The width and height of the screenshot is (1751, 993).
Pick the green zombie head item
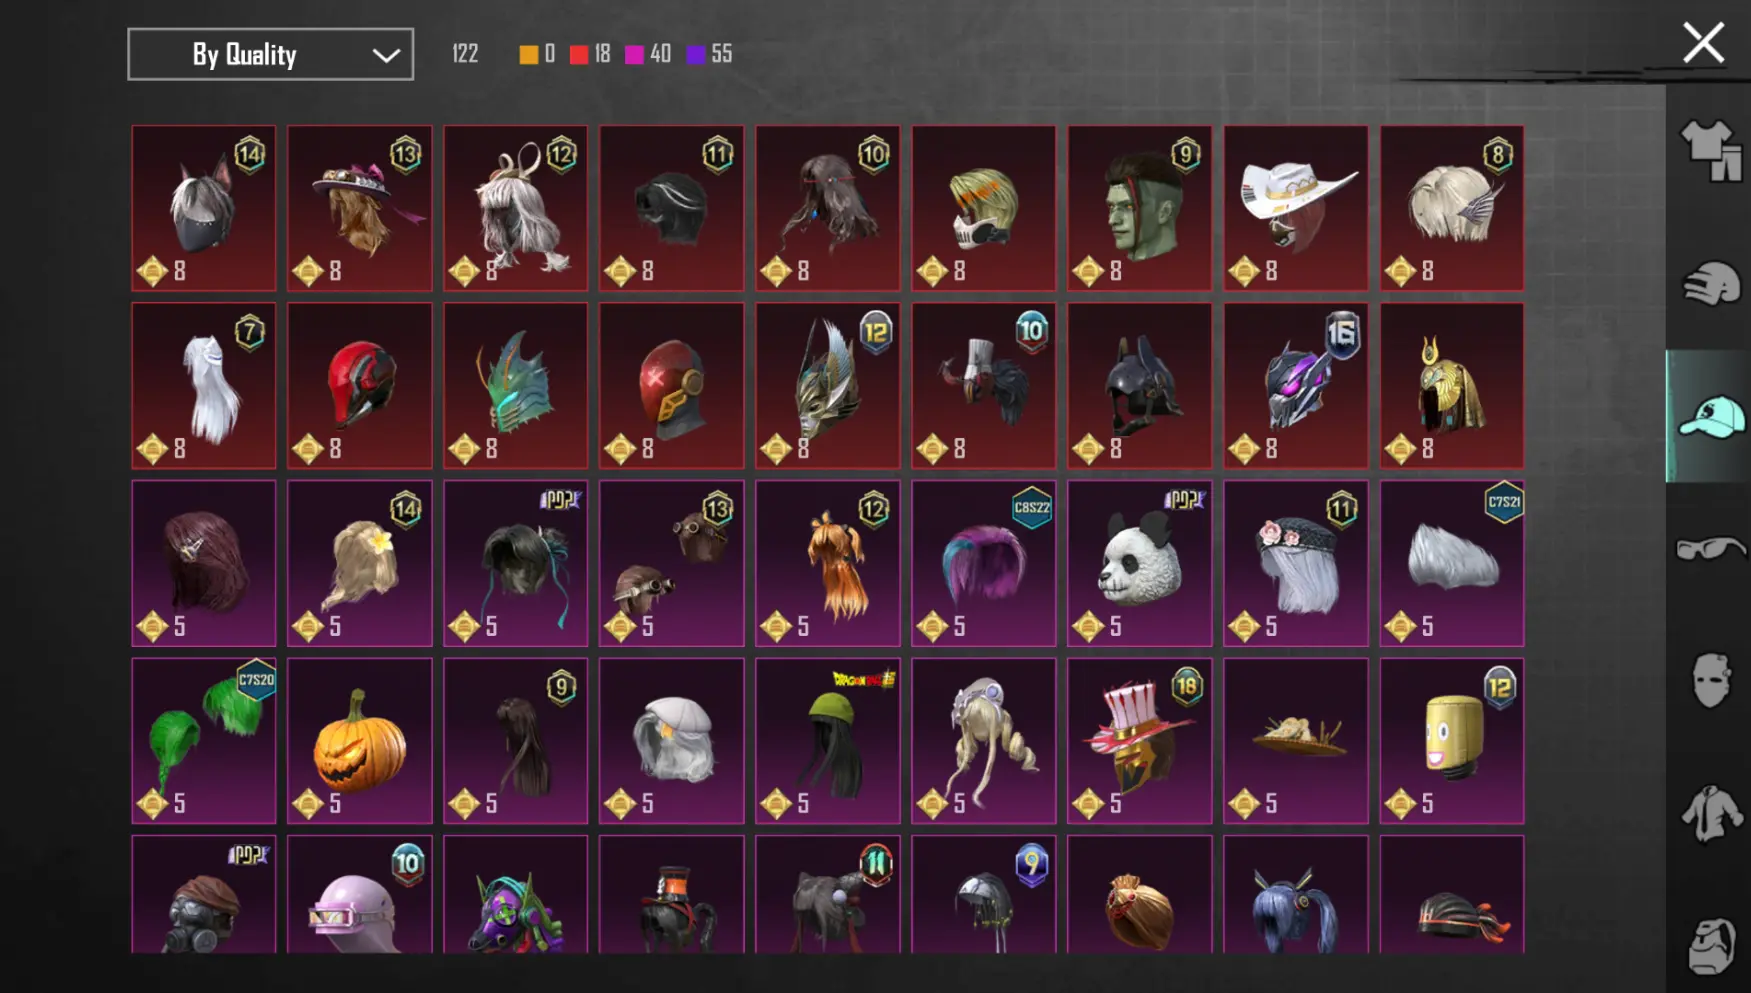(x=1140, y=208)
